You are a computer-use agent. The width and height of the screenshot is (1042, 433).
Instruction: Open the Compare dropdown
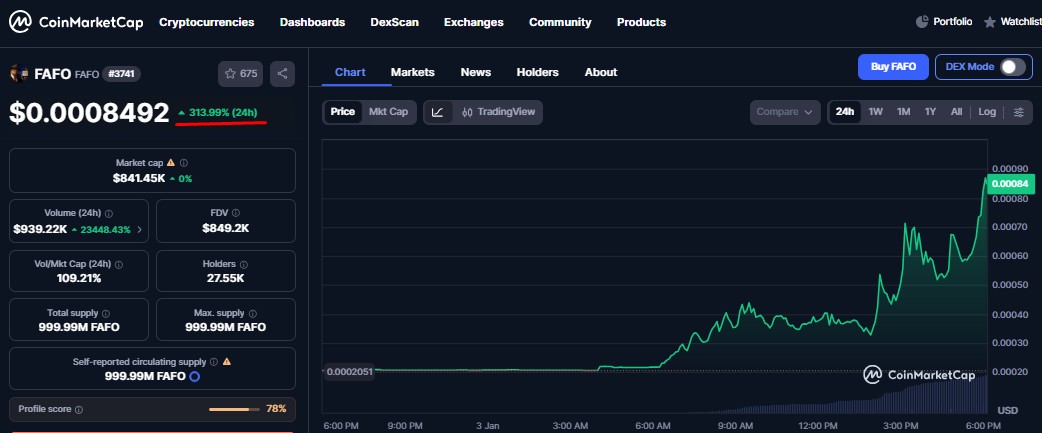[x=784, y=112]
